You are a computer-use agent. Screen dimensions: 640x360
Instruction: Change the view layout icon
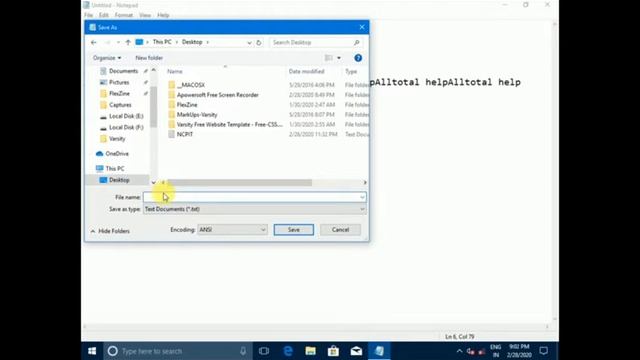pyautogui.click(x=329, y=58)
